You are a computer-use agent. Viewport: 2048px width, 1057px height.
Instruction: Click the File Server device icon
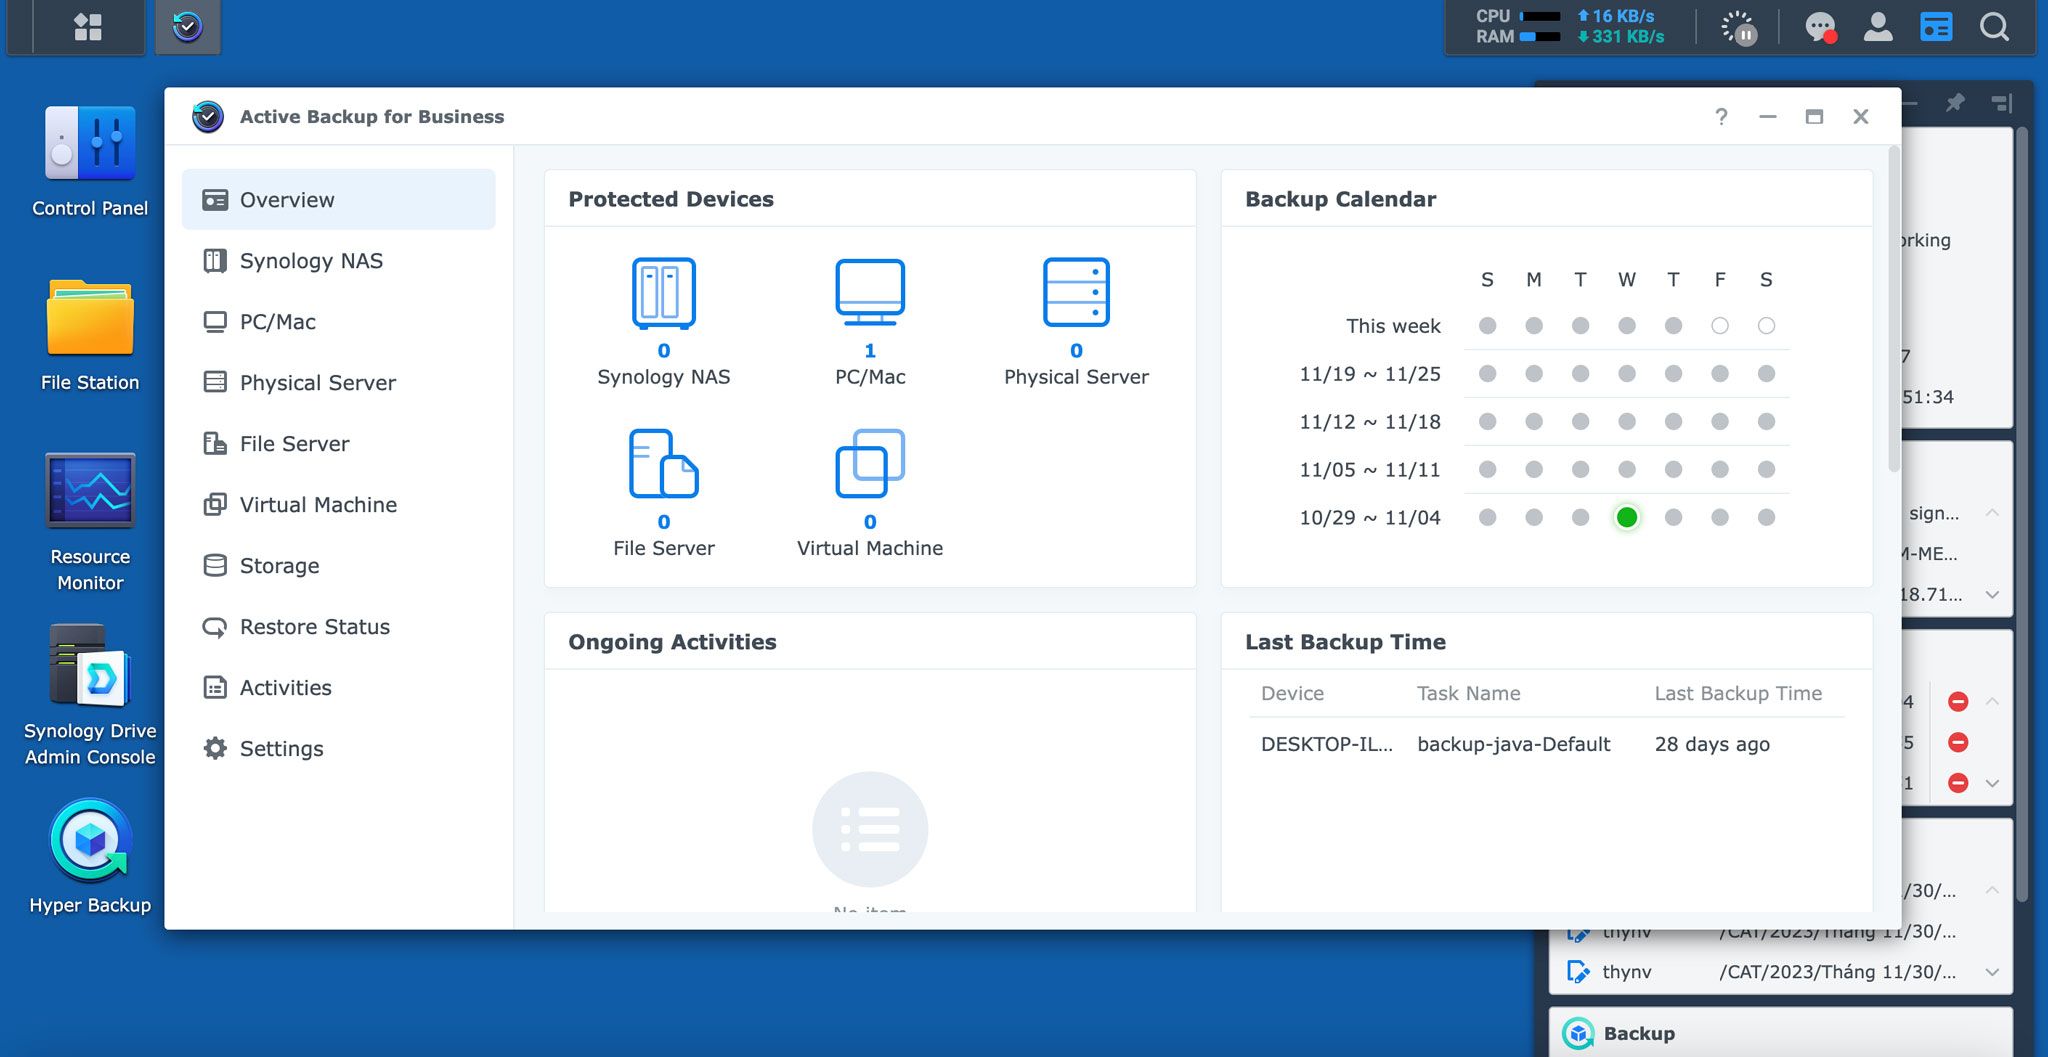pos(664,464)
